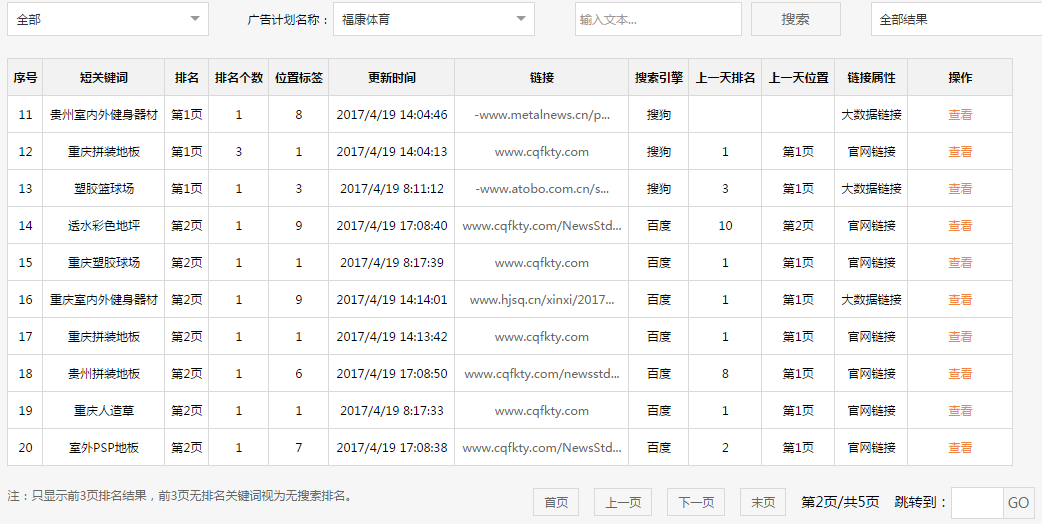This screenshot has width=1042, height=524.
Task: Click rank count 3 in row 12
Action: pos(239,151)
